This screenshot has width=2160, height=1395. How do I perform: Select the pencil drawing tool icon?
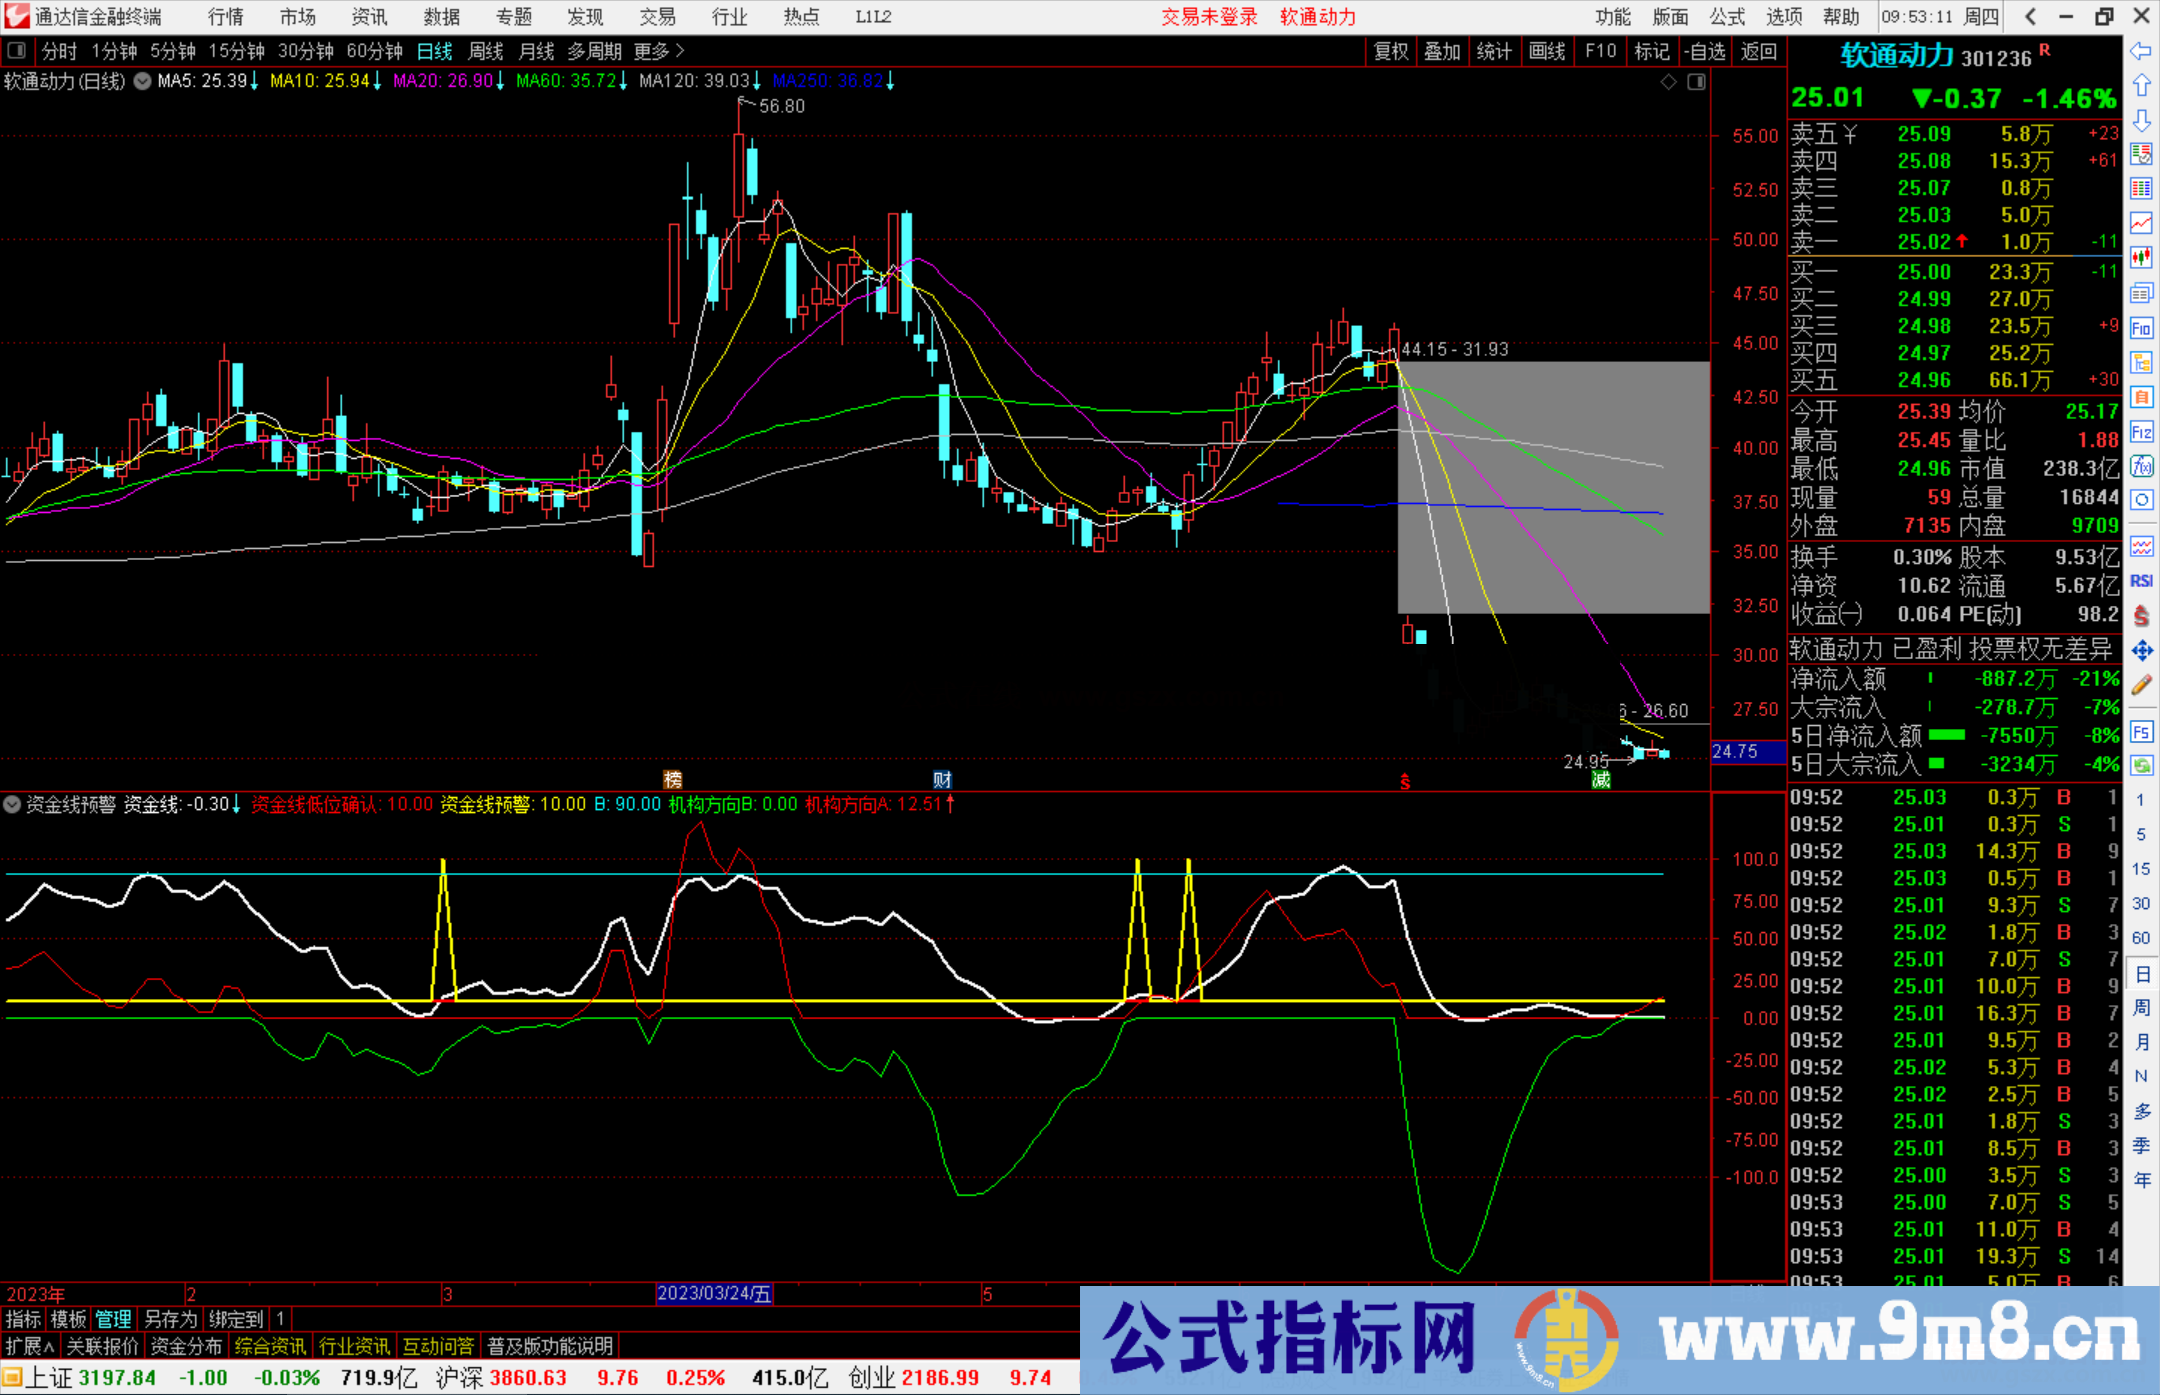click(x=2141, y=685)
